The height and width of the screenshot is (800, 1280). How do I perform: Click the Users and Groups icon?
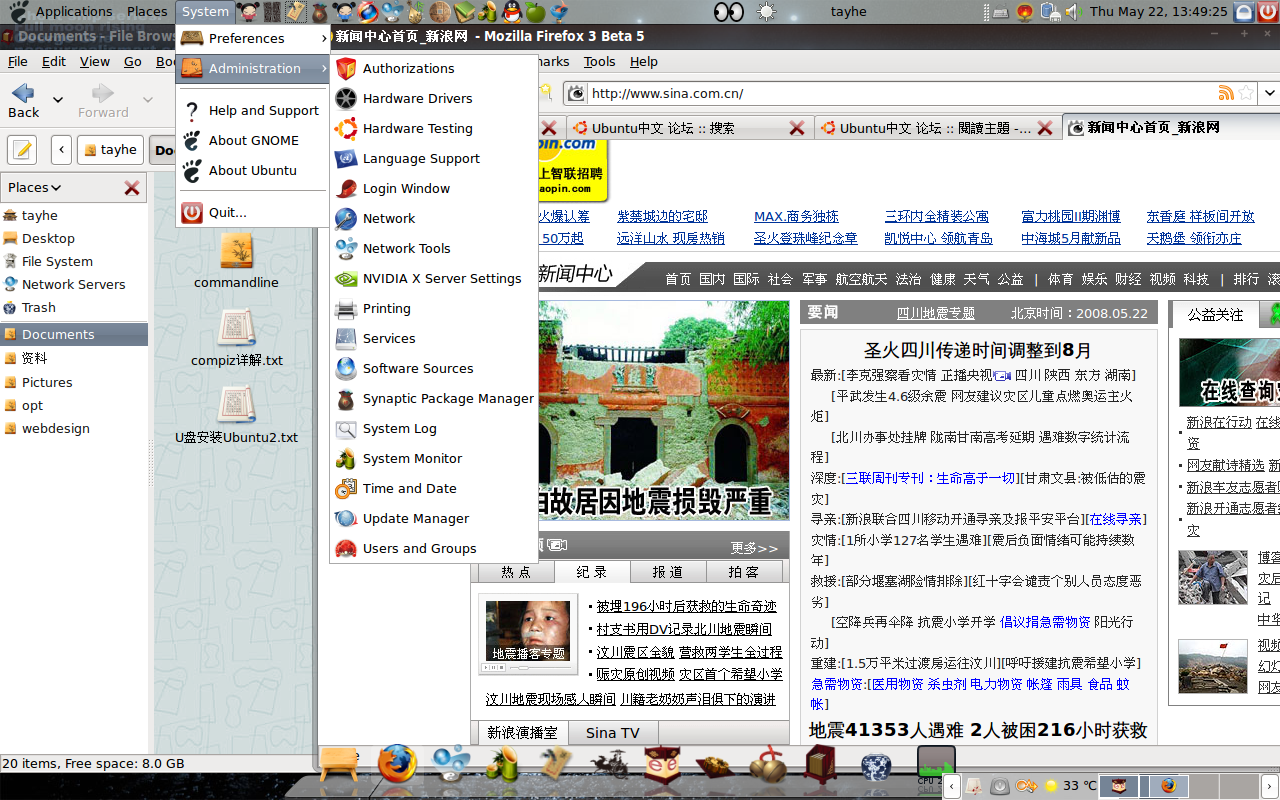click(346, 548)
